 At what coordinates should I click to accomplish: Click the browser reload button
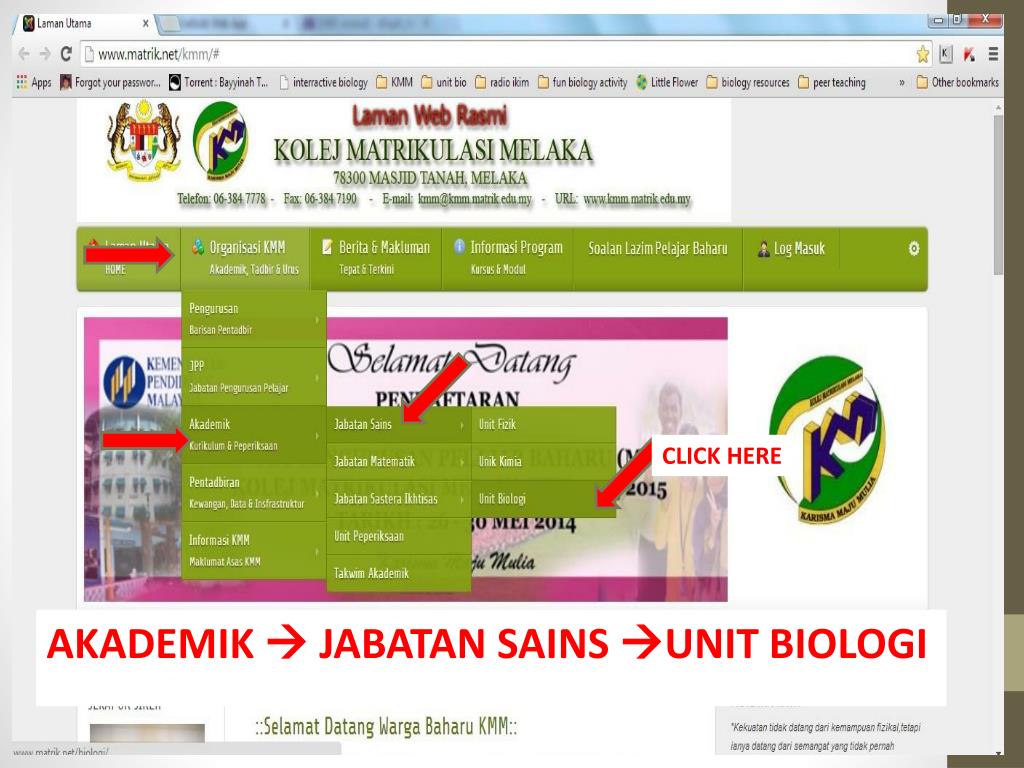tap(66, 54)
